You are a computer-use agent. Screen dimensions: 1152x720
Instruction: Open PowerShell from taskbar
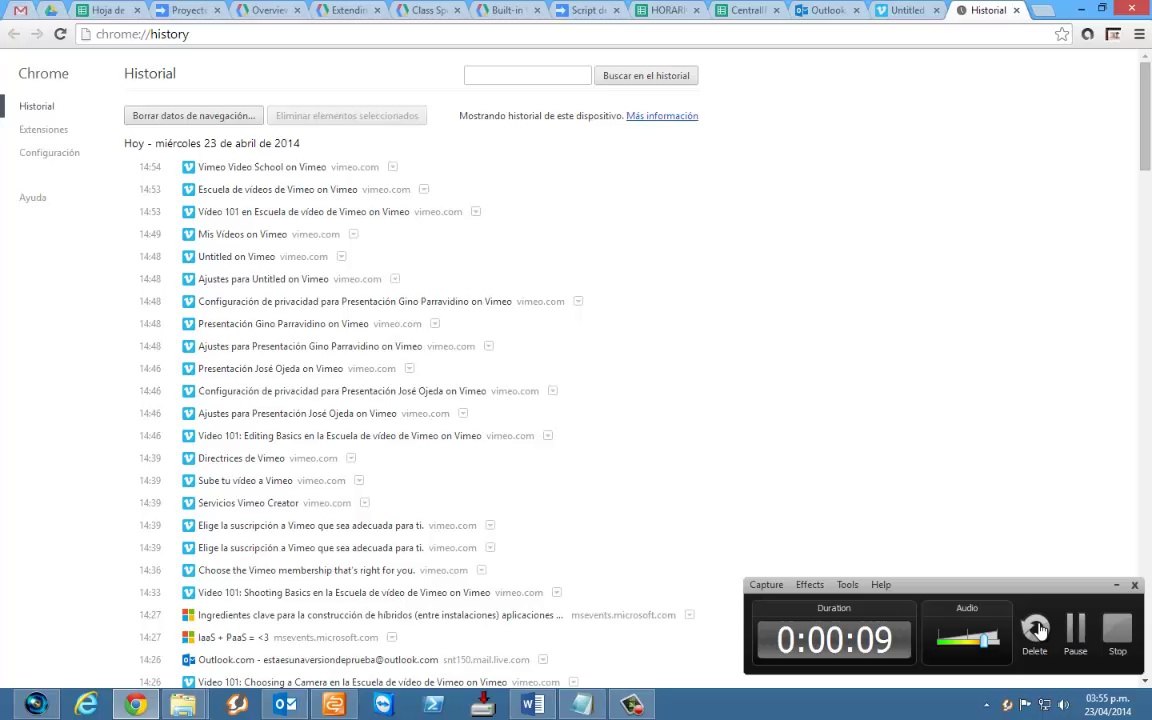click(x=433, y=705)
